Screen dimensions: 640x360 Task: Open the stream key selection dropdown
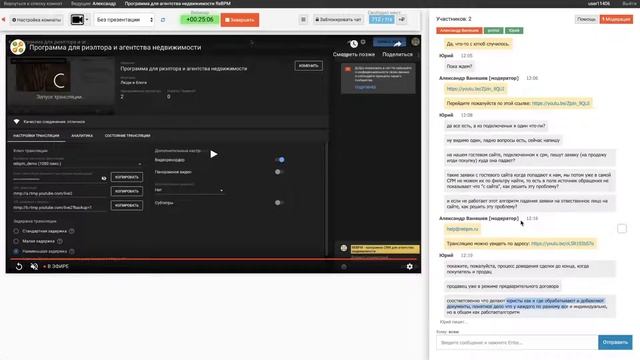tap(77, 163)
